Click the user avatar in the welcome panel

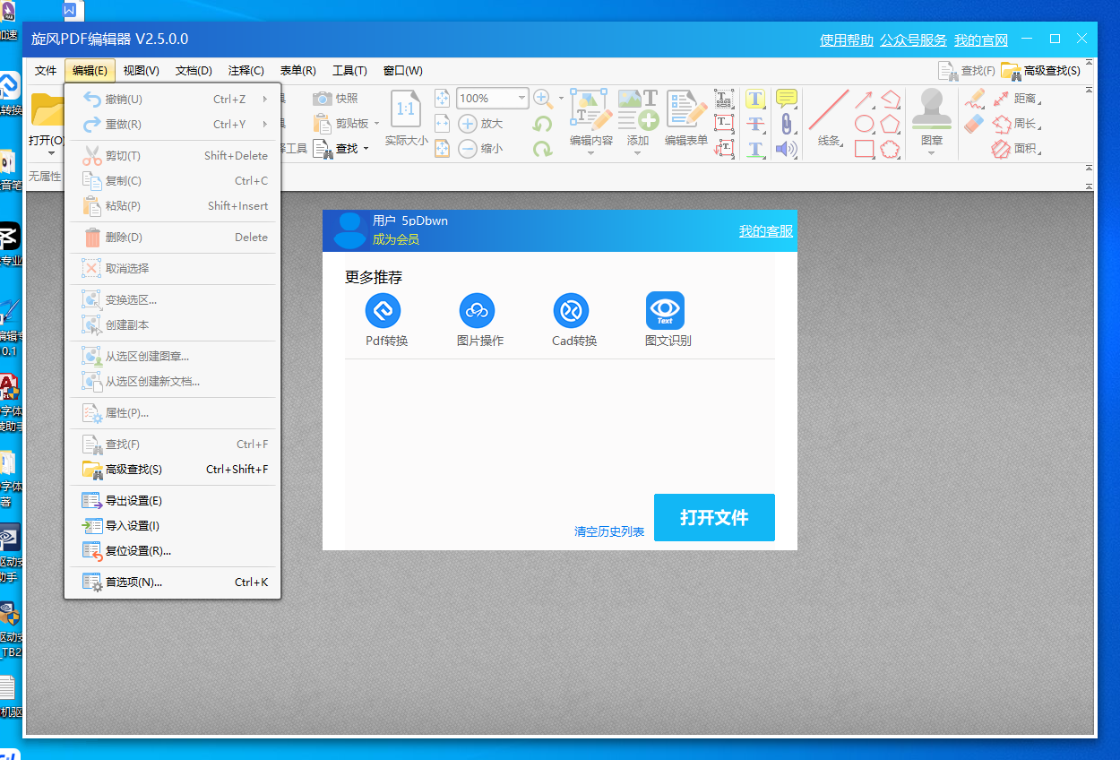point(349,230)
